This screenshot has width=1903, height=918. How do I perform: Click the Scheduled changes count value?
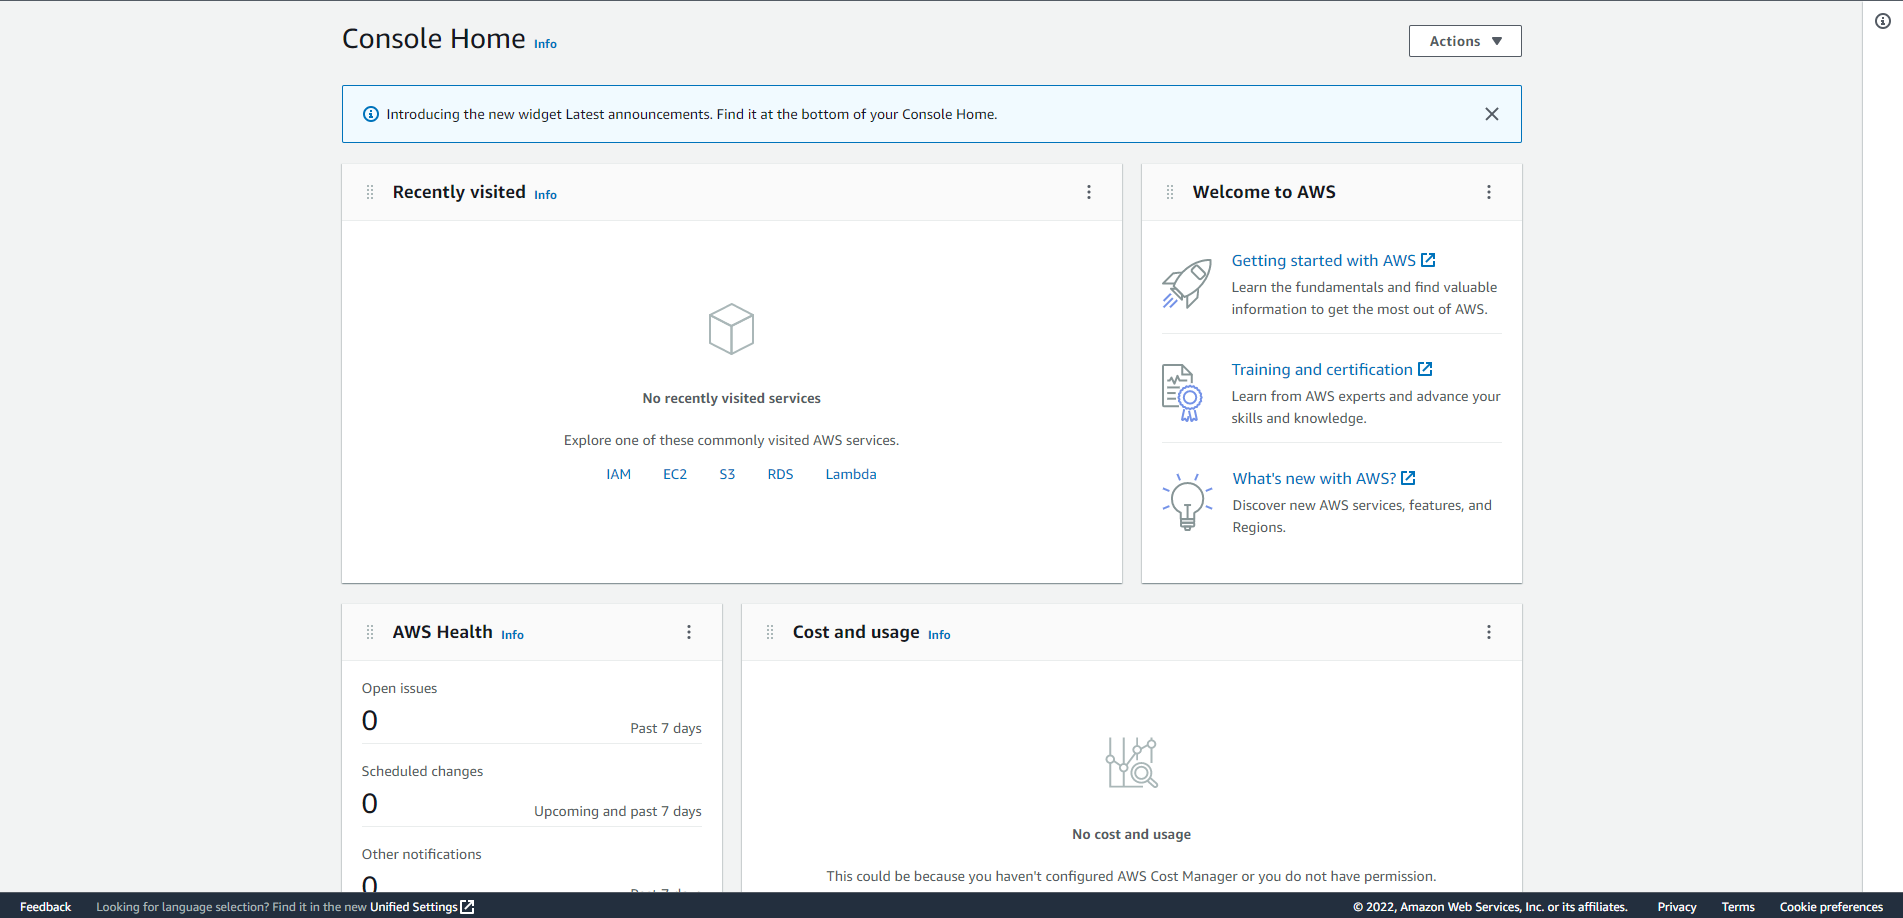coord(370,804)
